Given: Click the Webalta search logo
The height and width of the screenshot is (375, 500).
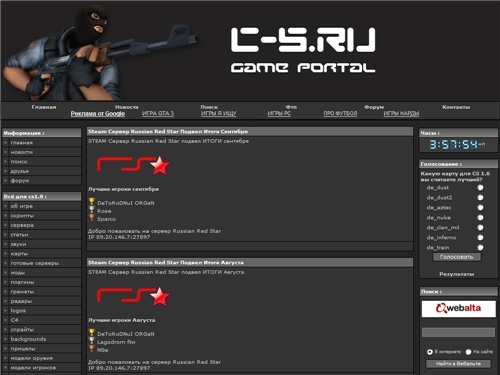Looking at the screenshot, I should 458,308.
